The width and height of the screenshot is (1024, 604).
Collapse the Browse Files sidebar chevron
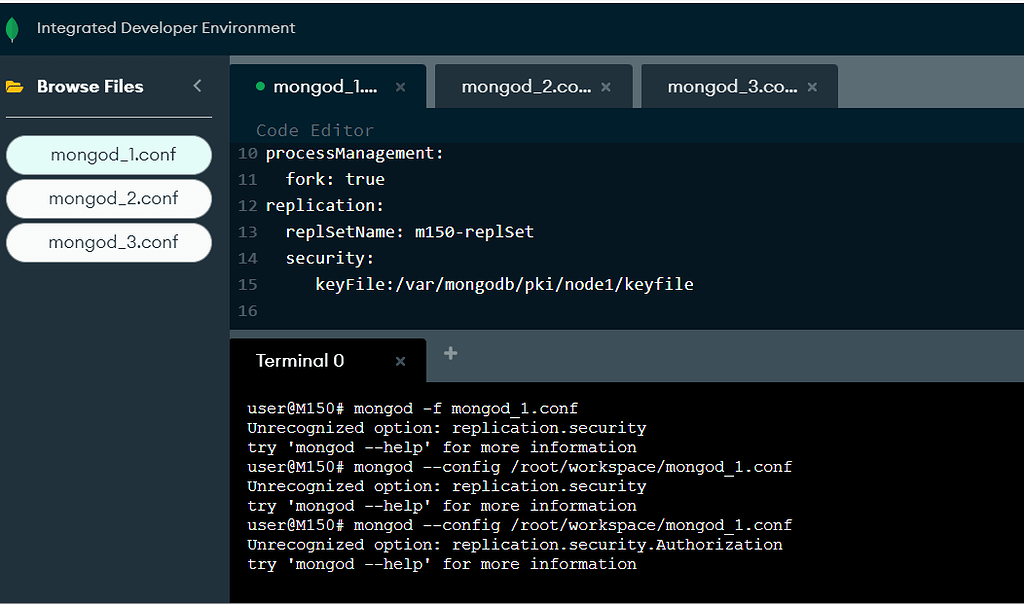(197, 86)
